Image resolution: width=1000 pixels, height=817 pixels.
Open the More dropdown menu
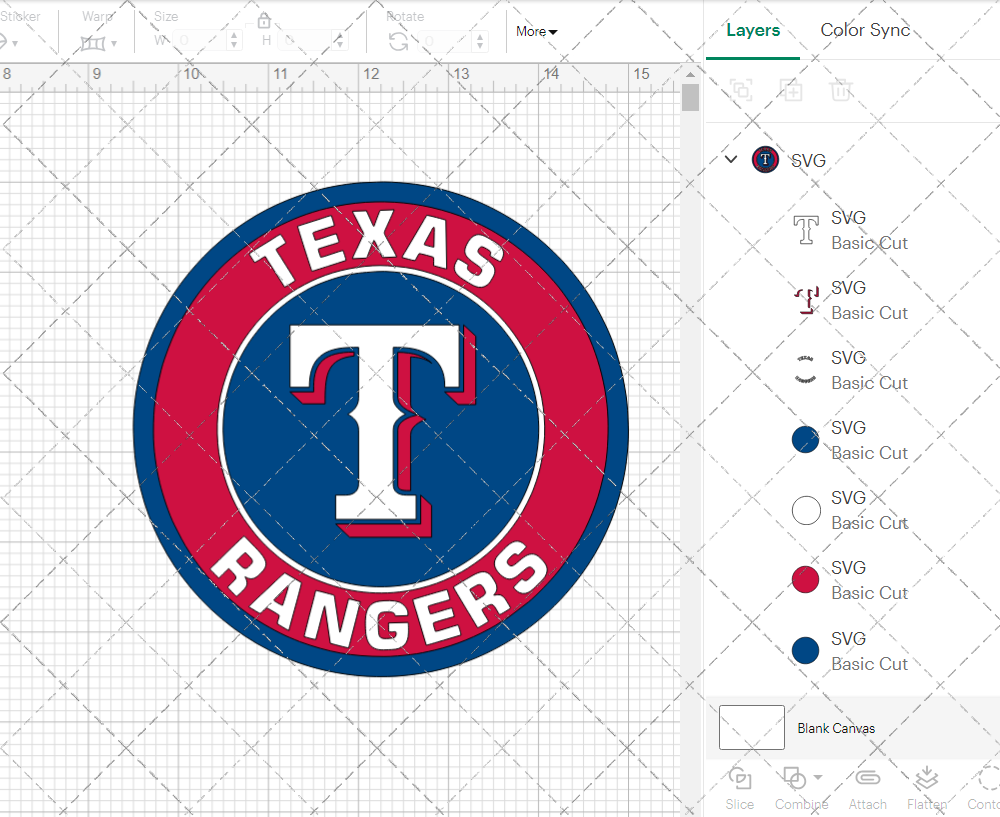(x=536, y=31)
